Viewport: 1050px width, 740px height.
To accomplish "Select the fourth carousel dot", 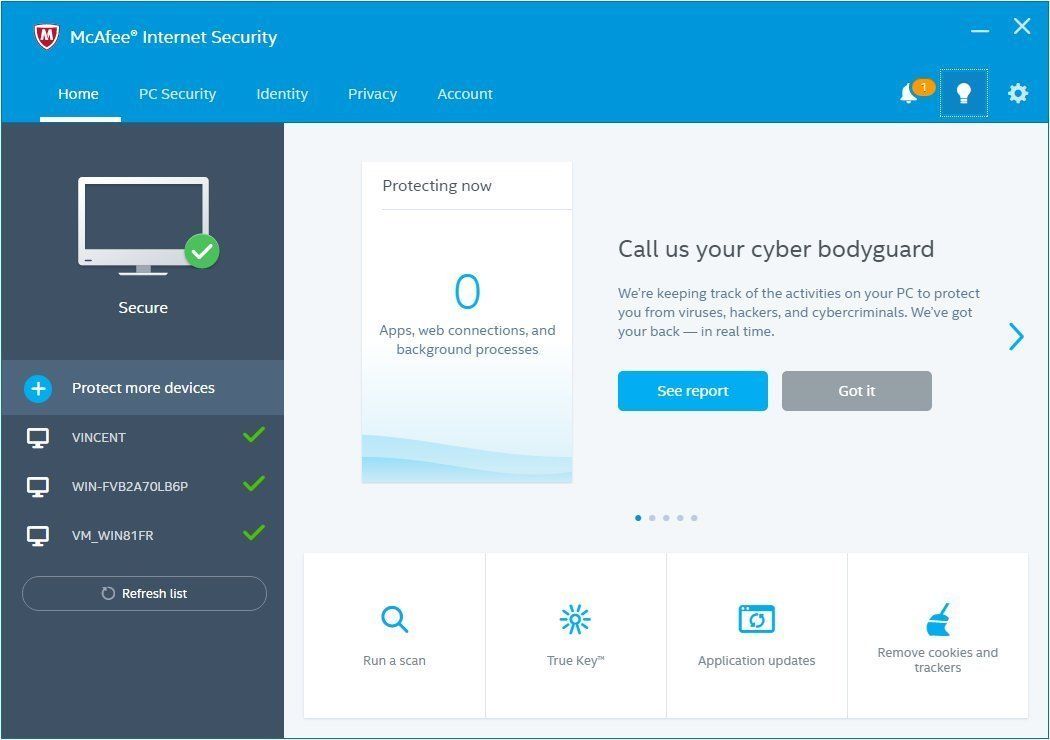I will 680,518.
